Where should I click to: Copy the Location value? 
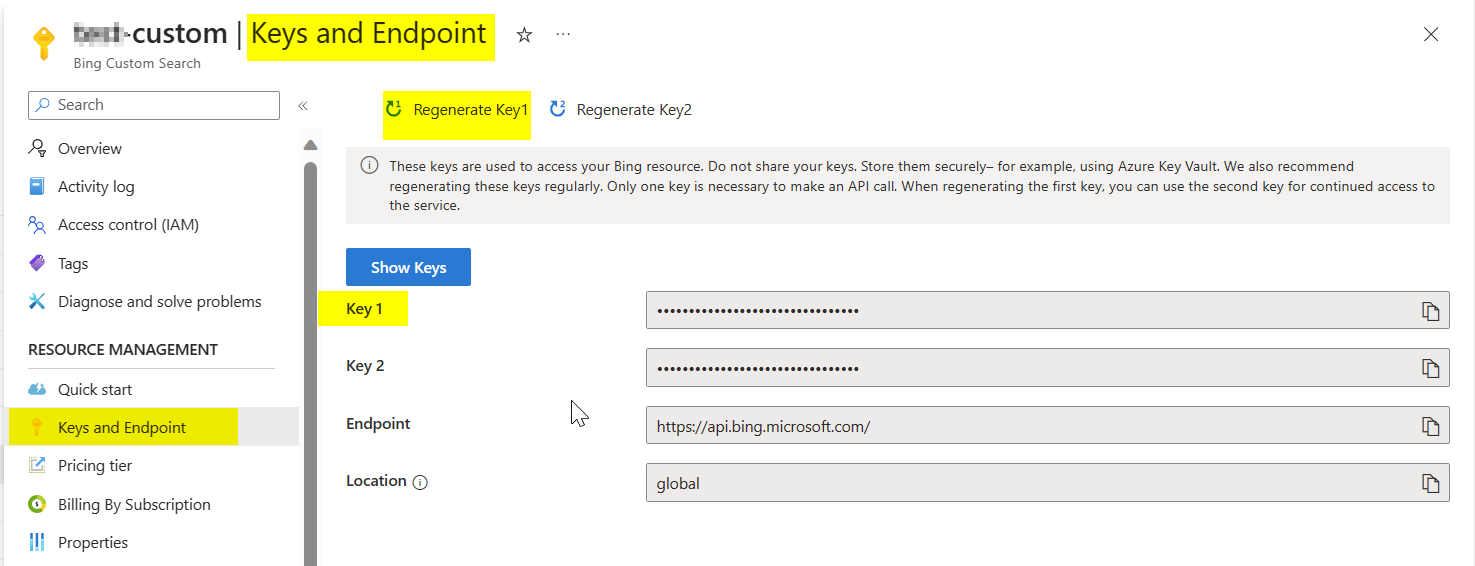coord(1431,483)
